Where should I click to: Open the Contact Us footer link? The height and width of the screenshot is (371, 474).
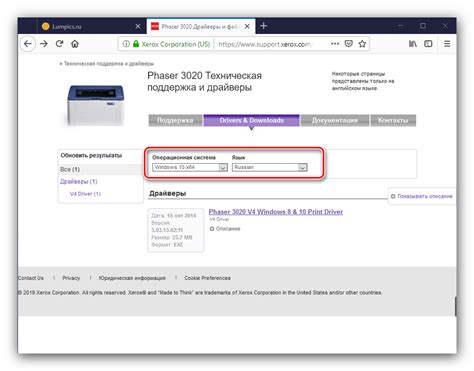(31, 278)
